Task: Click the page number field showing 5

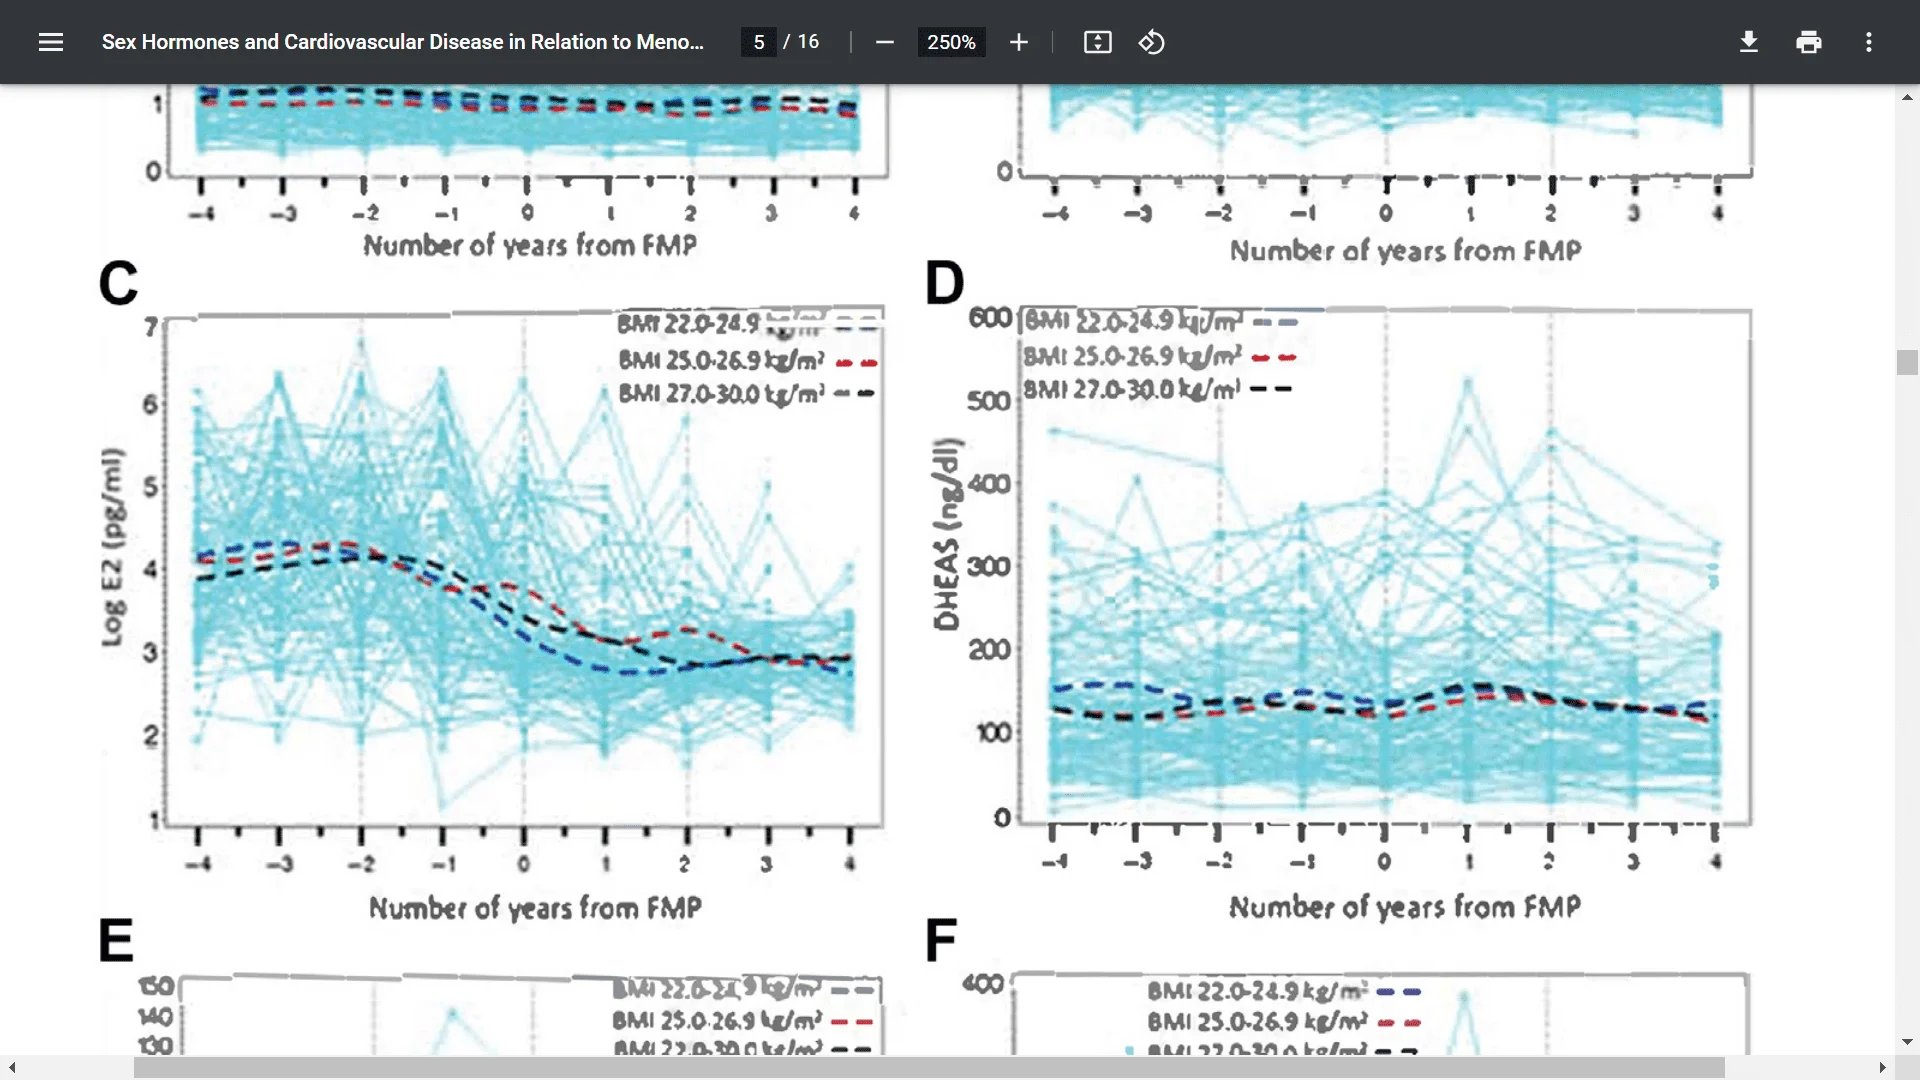Action: click(x=759, y=42)
